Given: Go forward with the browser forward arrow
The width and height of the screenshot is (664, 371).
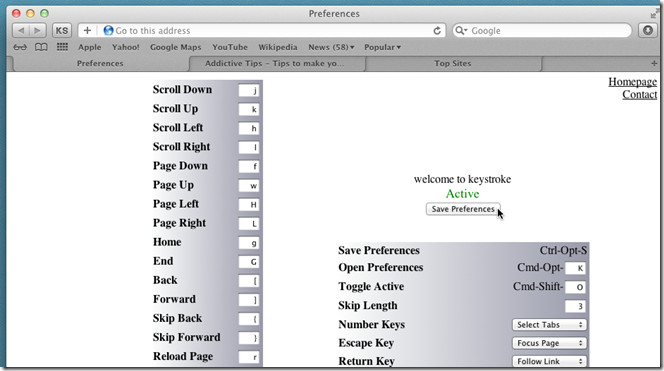Looking at the screenshot, I should point(38,30).
